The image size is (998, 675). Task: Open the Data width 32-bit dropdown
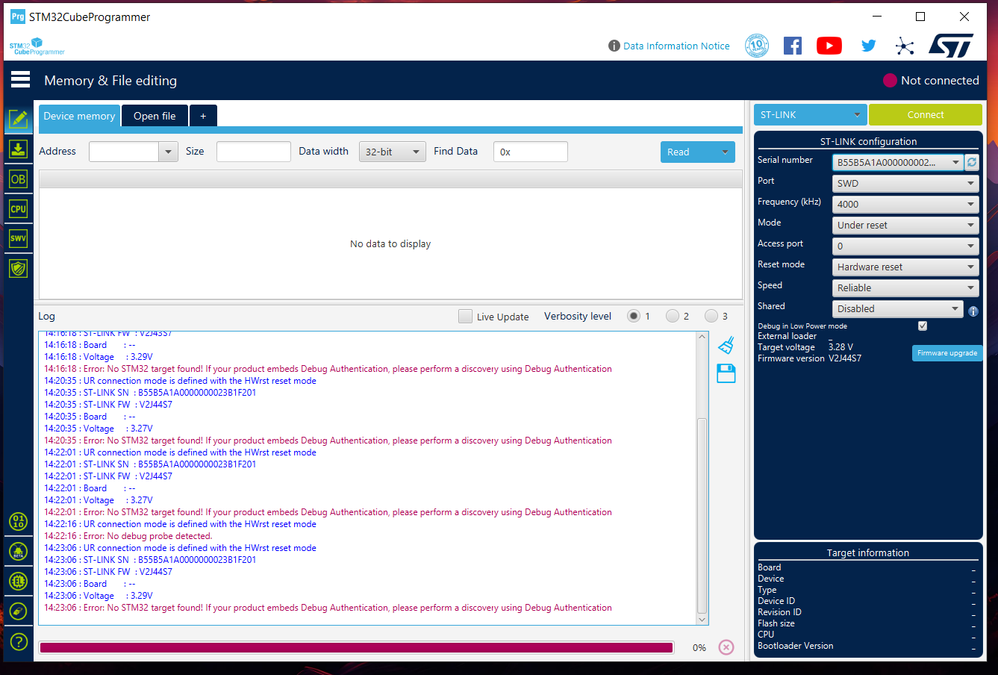tap(392, 151)
